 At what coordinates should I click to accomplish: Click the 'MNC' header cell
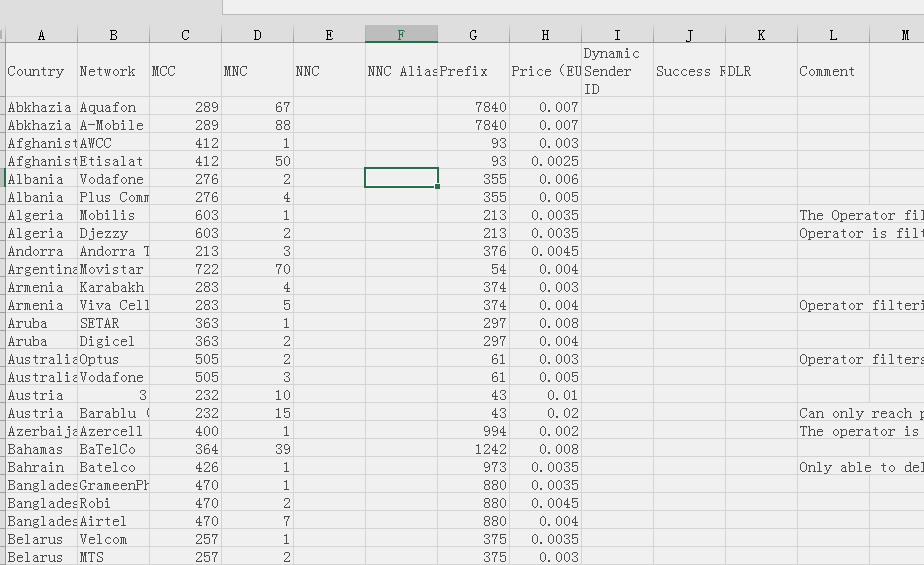[x=258, y=71]
